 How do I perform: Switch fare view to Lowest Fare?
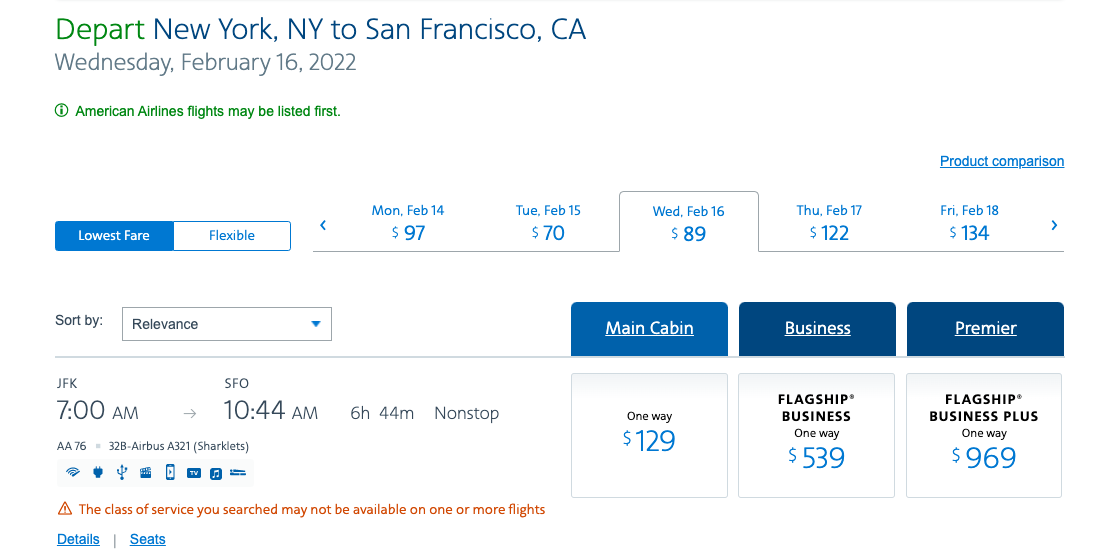[x=114, y=236]
